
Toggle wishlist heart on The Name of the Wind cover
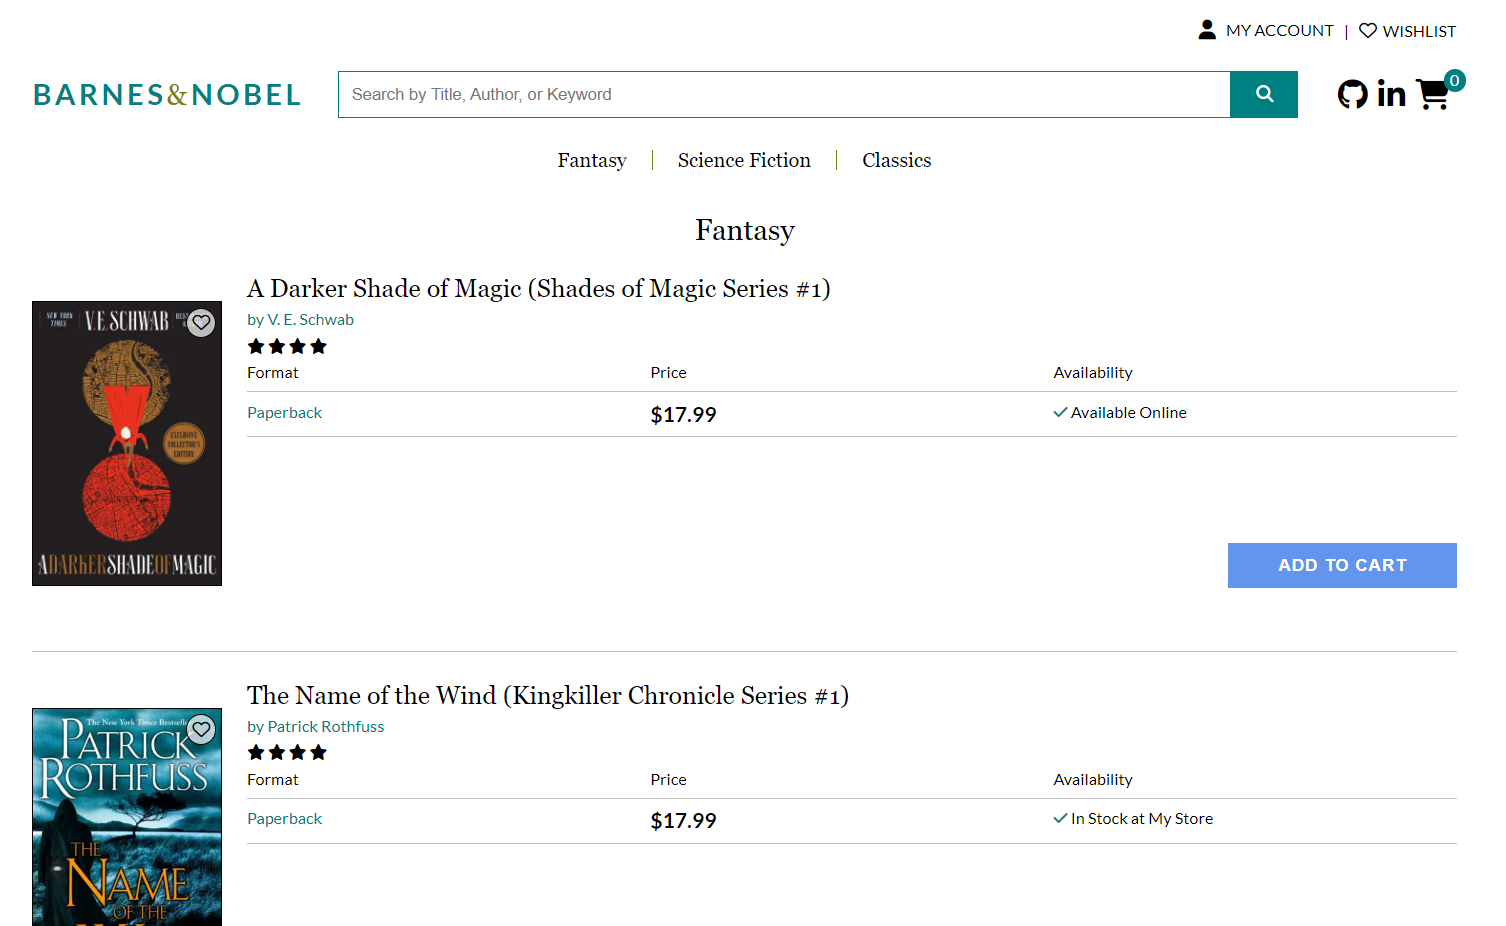click(201, 729)
